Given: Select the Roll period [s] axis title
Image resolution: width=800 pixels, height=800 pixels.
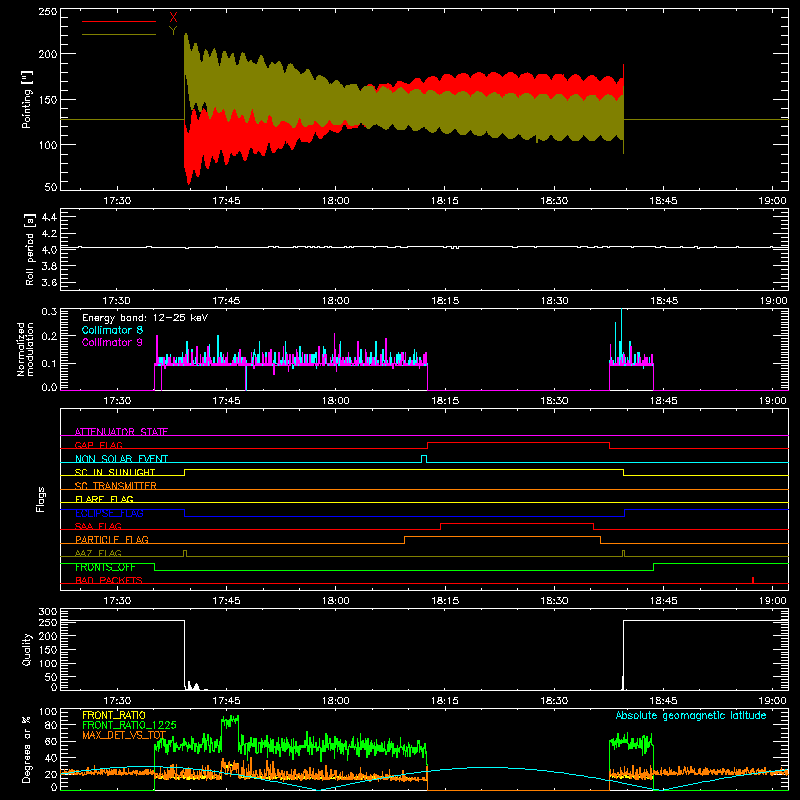Looking at the screenshot, I should coord(29,249).
